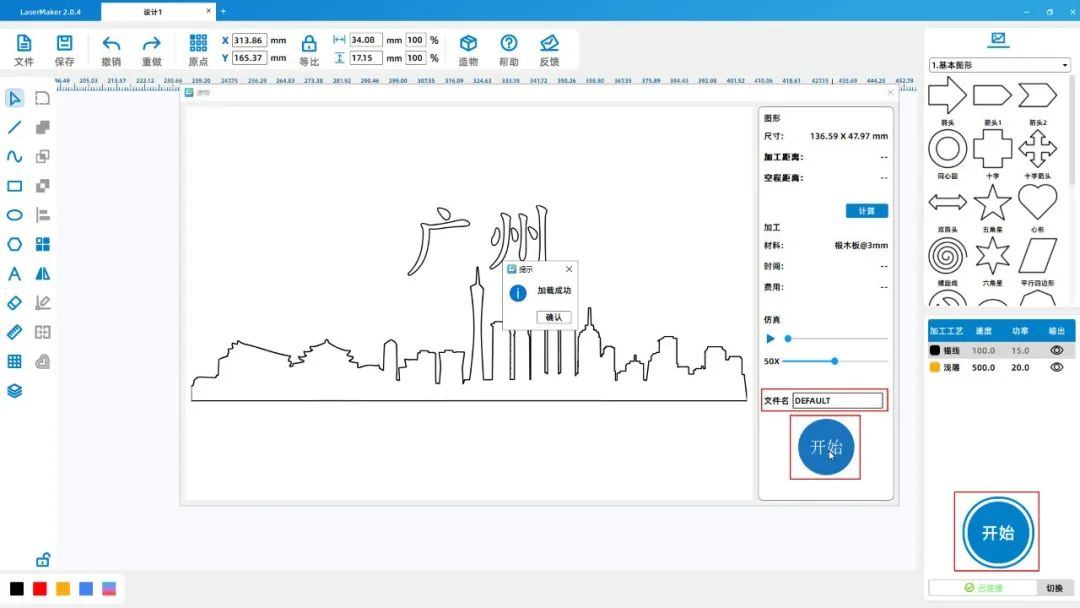The image size is (1080, 608).
Task: Select the ellipse drawing tool
Action: (15, 215)
